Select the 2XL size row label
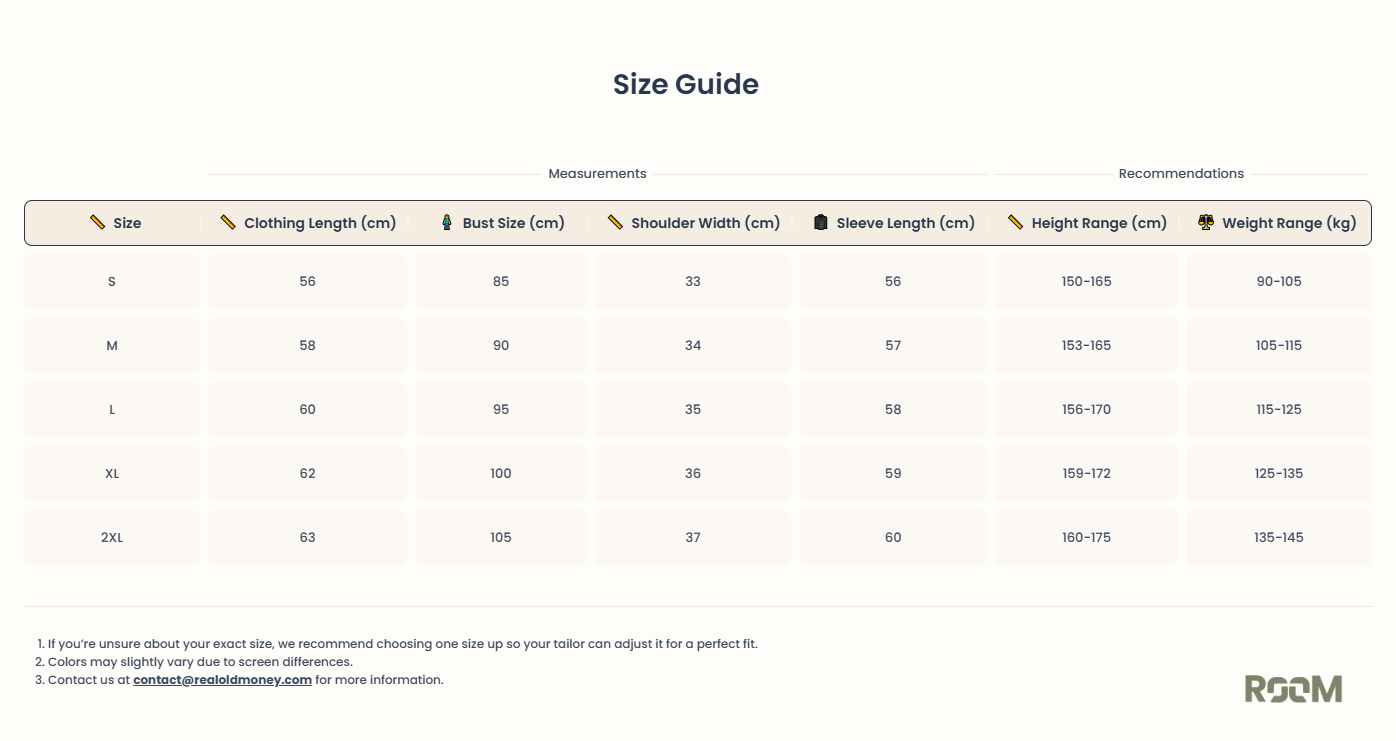 pyautogui.click(x=112, y=538)
